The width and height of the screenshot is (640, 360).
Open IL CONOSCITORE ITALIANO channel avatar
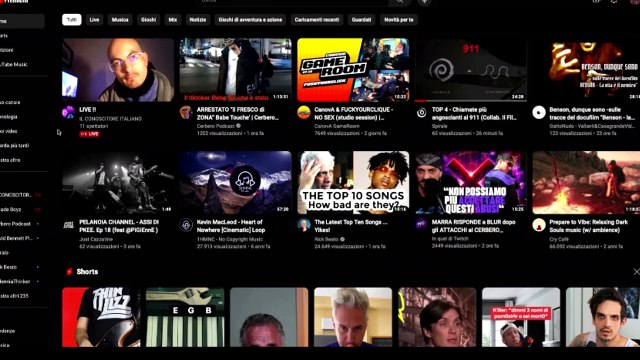(69, 112)
